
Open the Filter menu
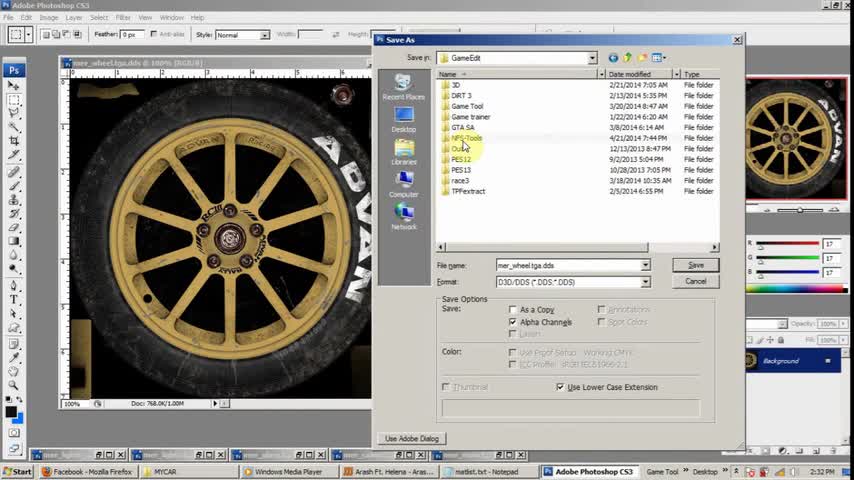(123, 17)
